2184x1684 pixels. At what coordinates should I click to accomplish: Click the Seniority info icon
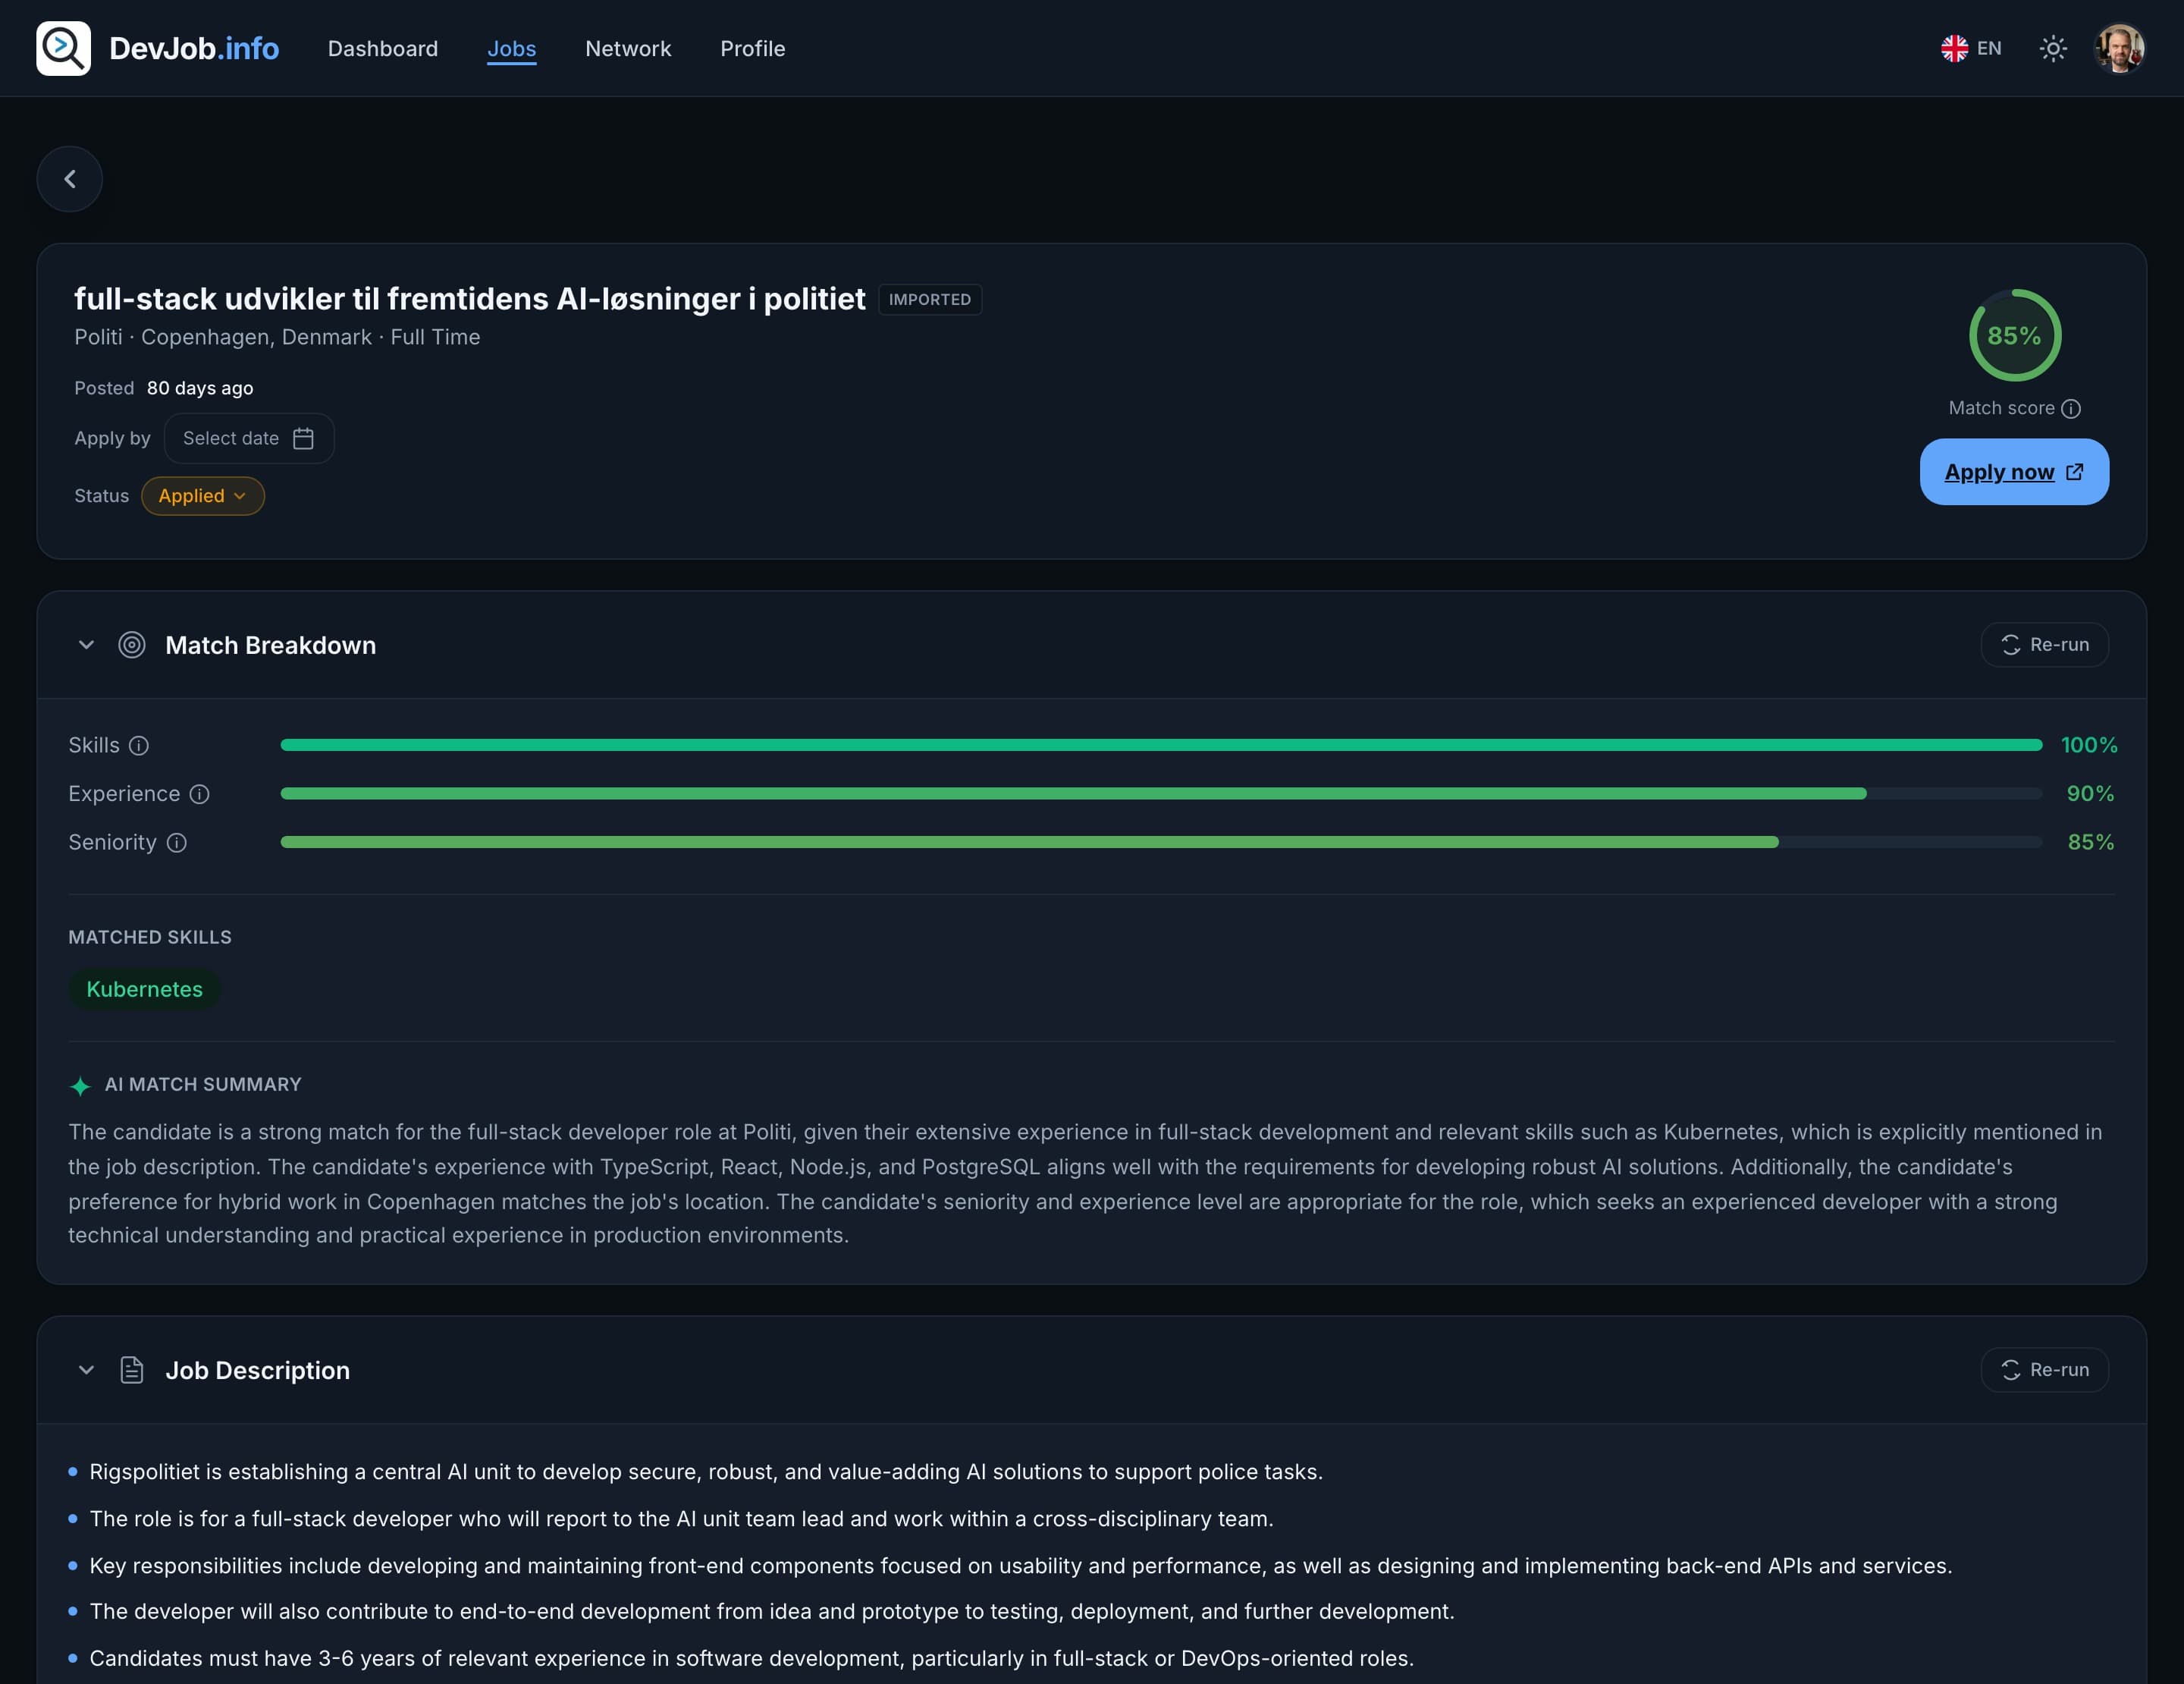tap(177, 843)
